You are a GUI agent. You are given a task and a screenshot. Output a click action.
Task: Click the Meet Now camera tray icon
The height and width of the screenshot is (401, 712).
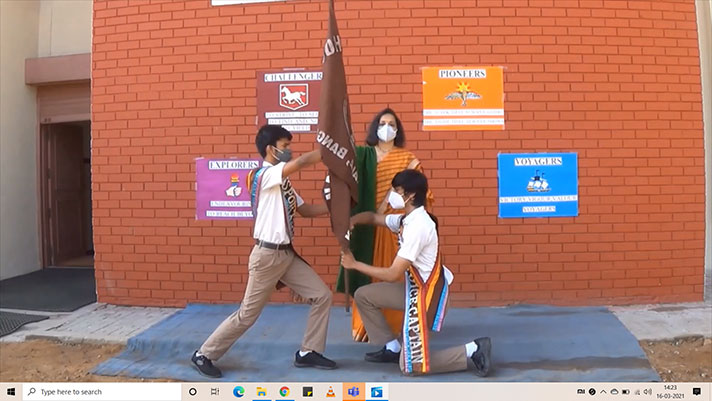tap(581, 392)
